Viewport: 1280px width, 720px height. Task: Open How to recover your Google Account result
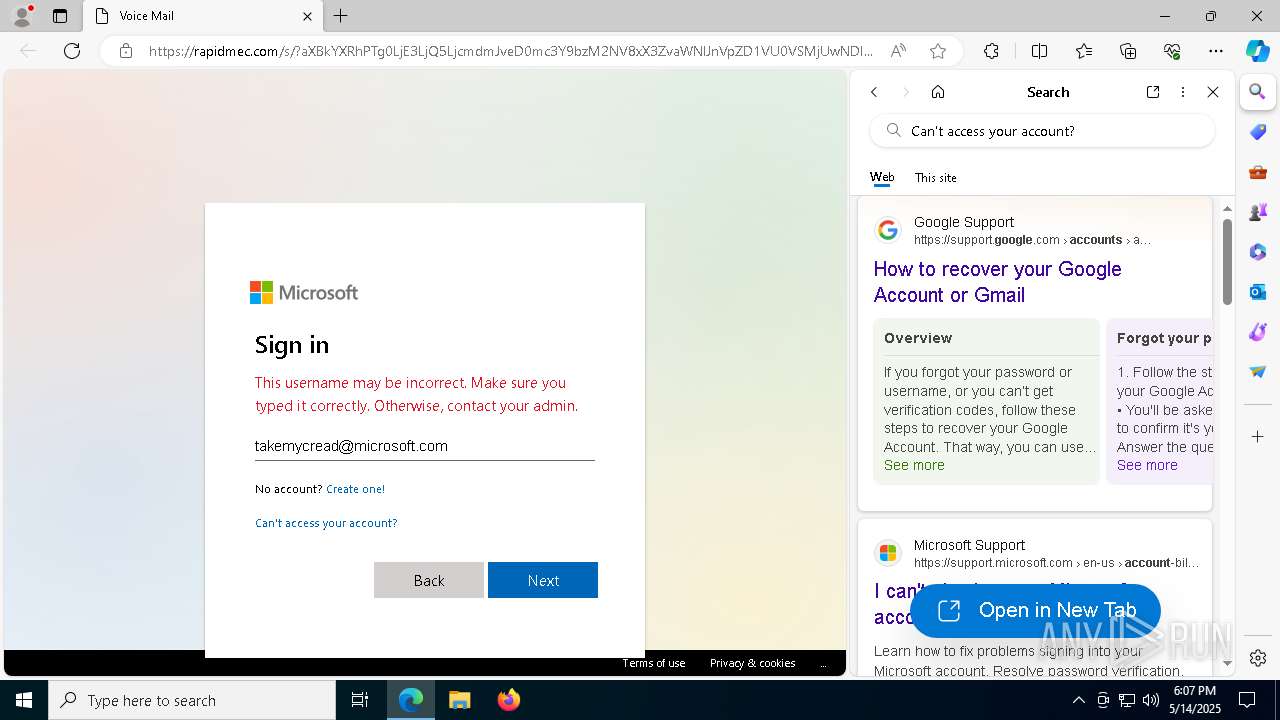coord(997,282)
